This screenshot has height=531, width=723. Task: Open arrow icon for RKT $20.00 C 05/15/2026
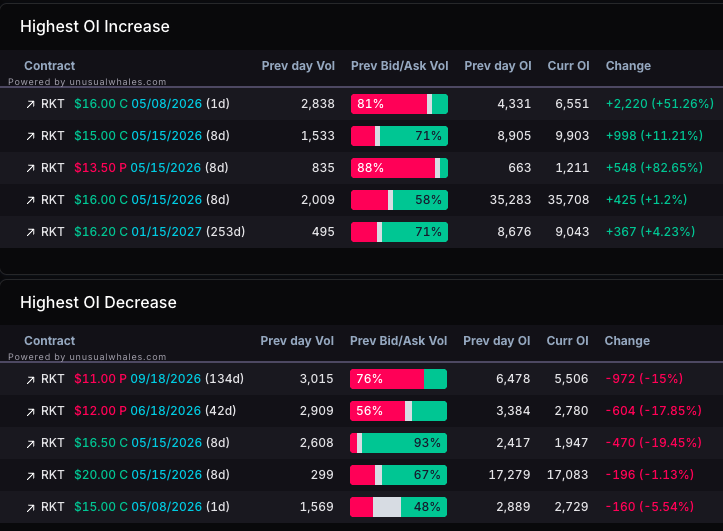pyautogui.click(x=30, y=476)
